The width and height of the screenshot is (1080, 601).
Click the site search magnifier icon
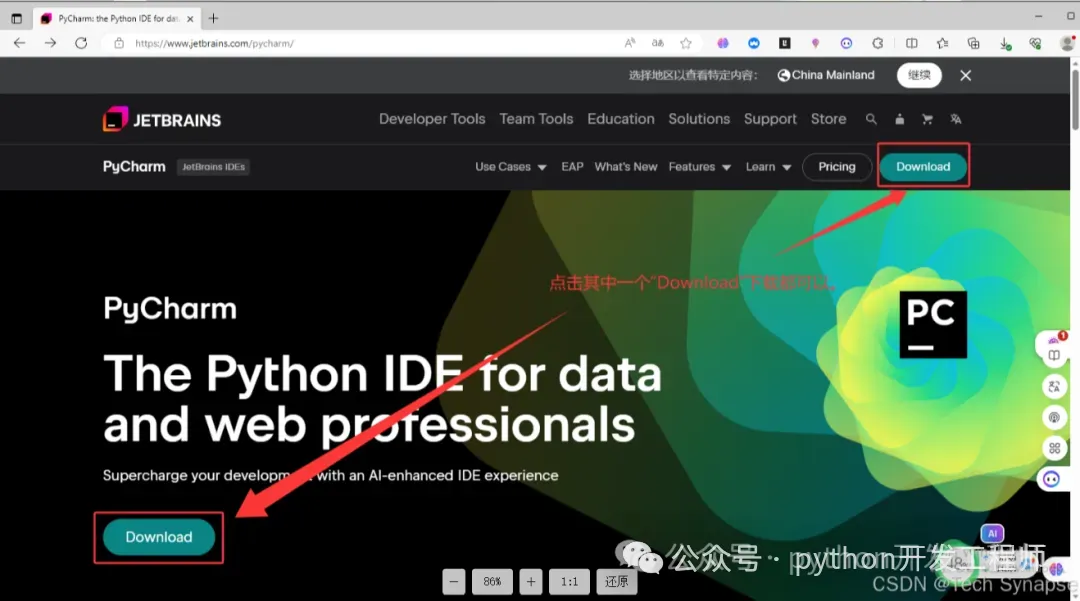click(x=871, y=119)
